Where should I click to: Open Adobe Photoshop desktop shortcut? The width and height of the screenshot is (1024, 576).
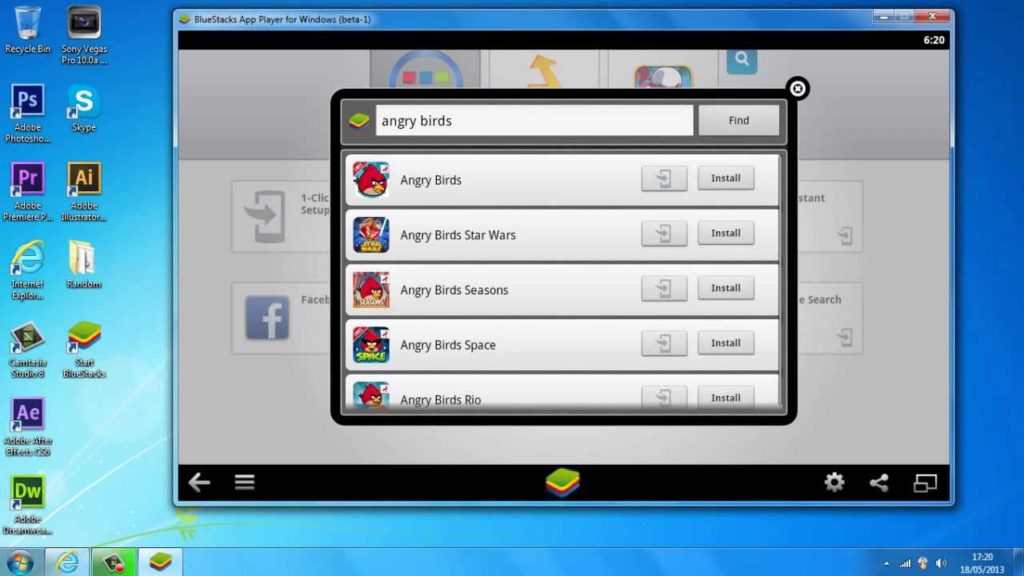click(x=27, y=112)
